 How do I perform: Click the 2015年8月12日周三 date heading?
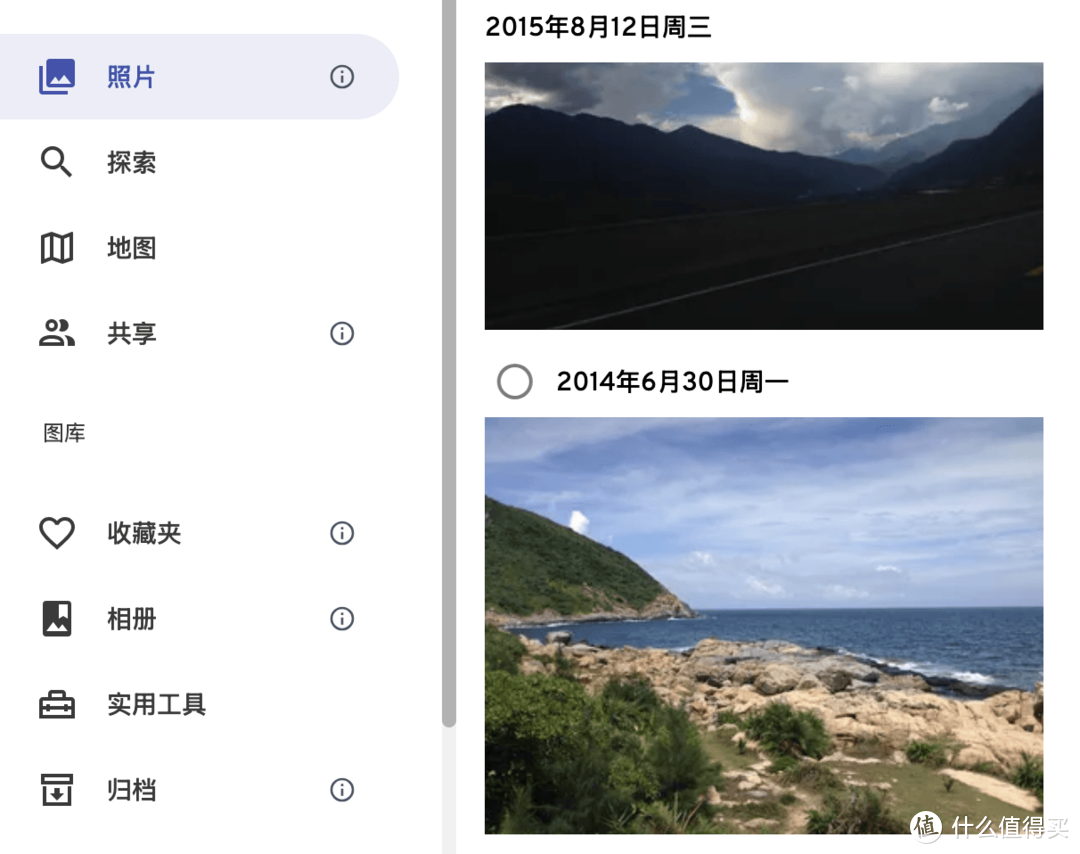598,27
